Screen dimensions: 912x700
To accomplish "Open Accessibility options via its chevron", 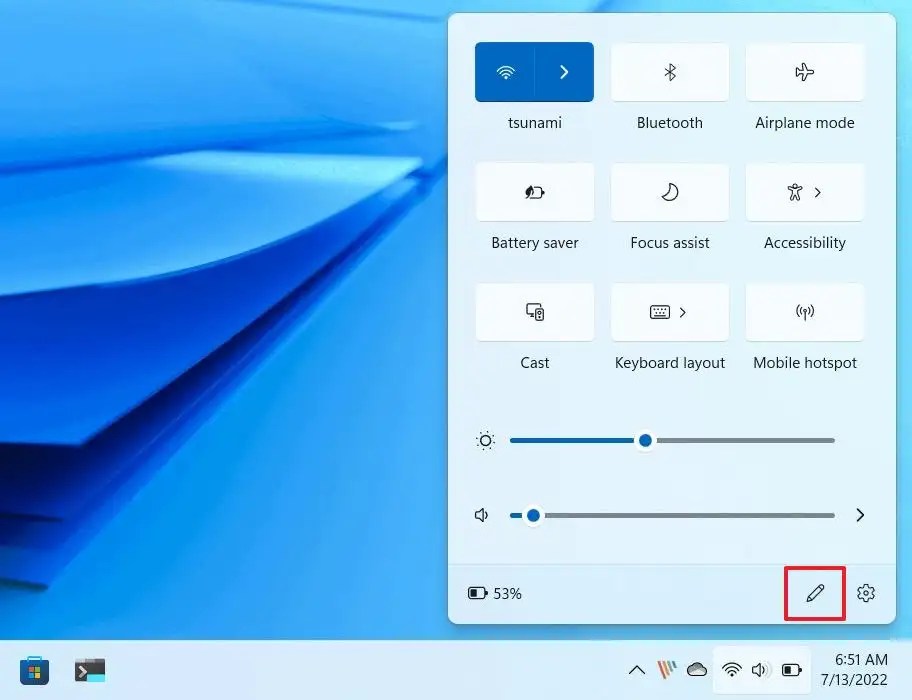I will pos(820,192).
